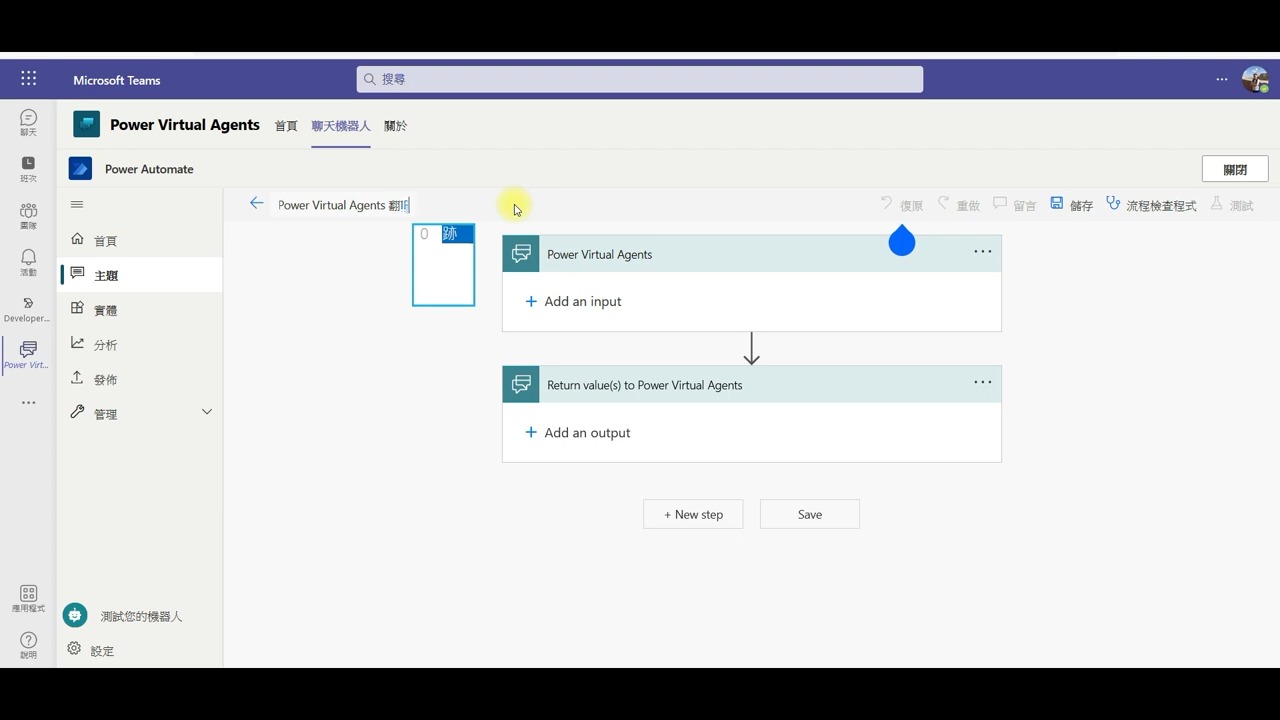Focus the 搜尋 search box

pyautogui.click(x=640, y=79)
